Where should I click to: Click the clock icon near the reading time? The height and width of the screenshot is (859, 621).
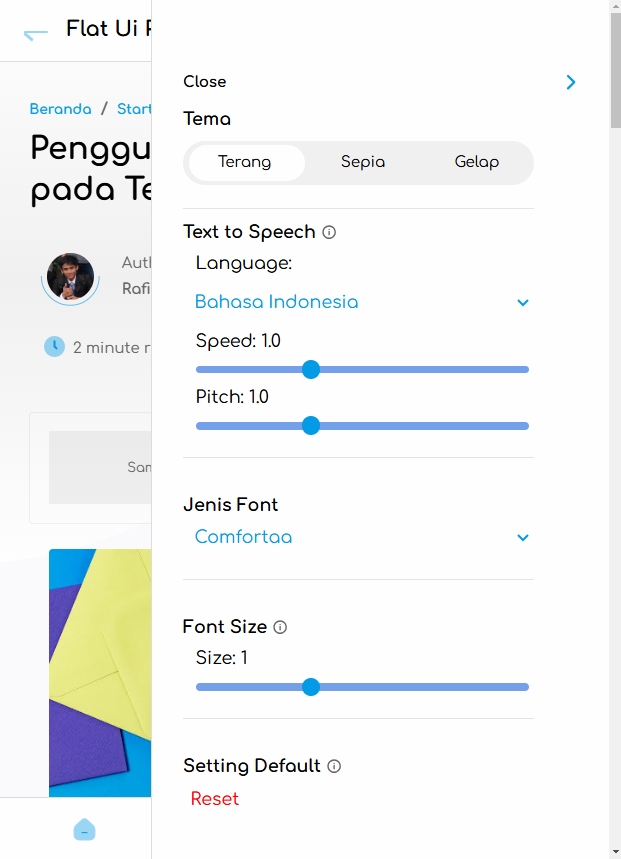tap(53, 347)
